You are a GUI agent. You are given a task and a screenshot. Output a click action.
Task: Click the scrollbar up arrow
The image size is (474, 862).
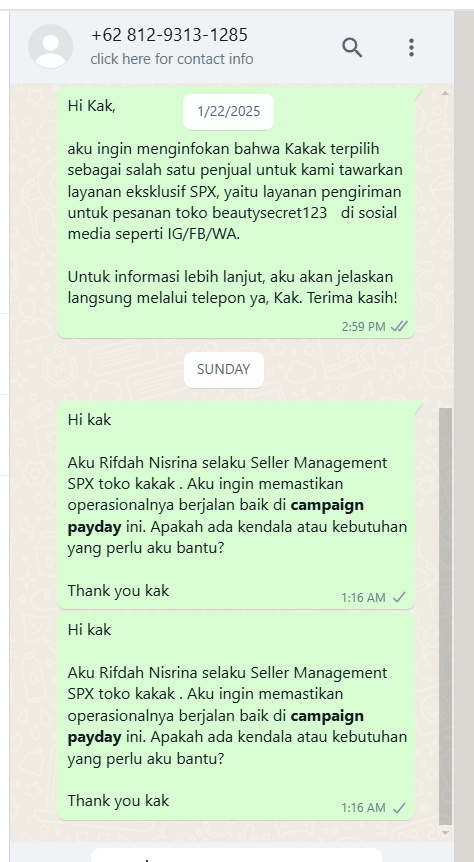(445, 93)
